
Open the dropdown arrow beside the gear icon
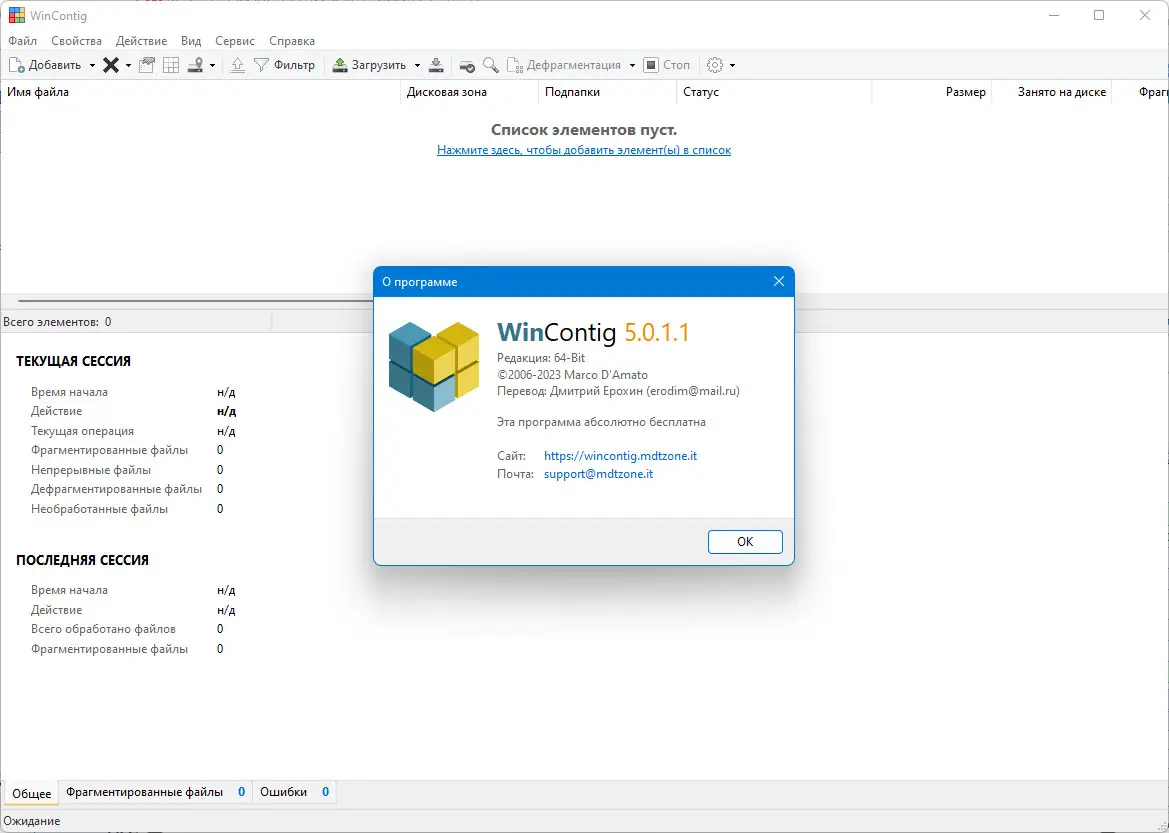pyautogui.click(x=732, y=66)
